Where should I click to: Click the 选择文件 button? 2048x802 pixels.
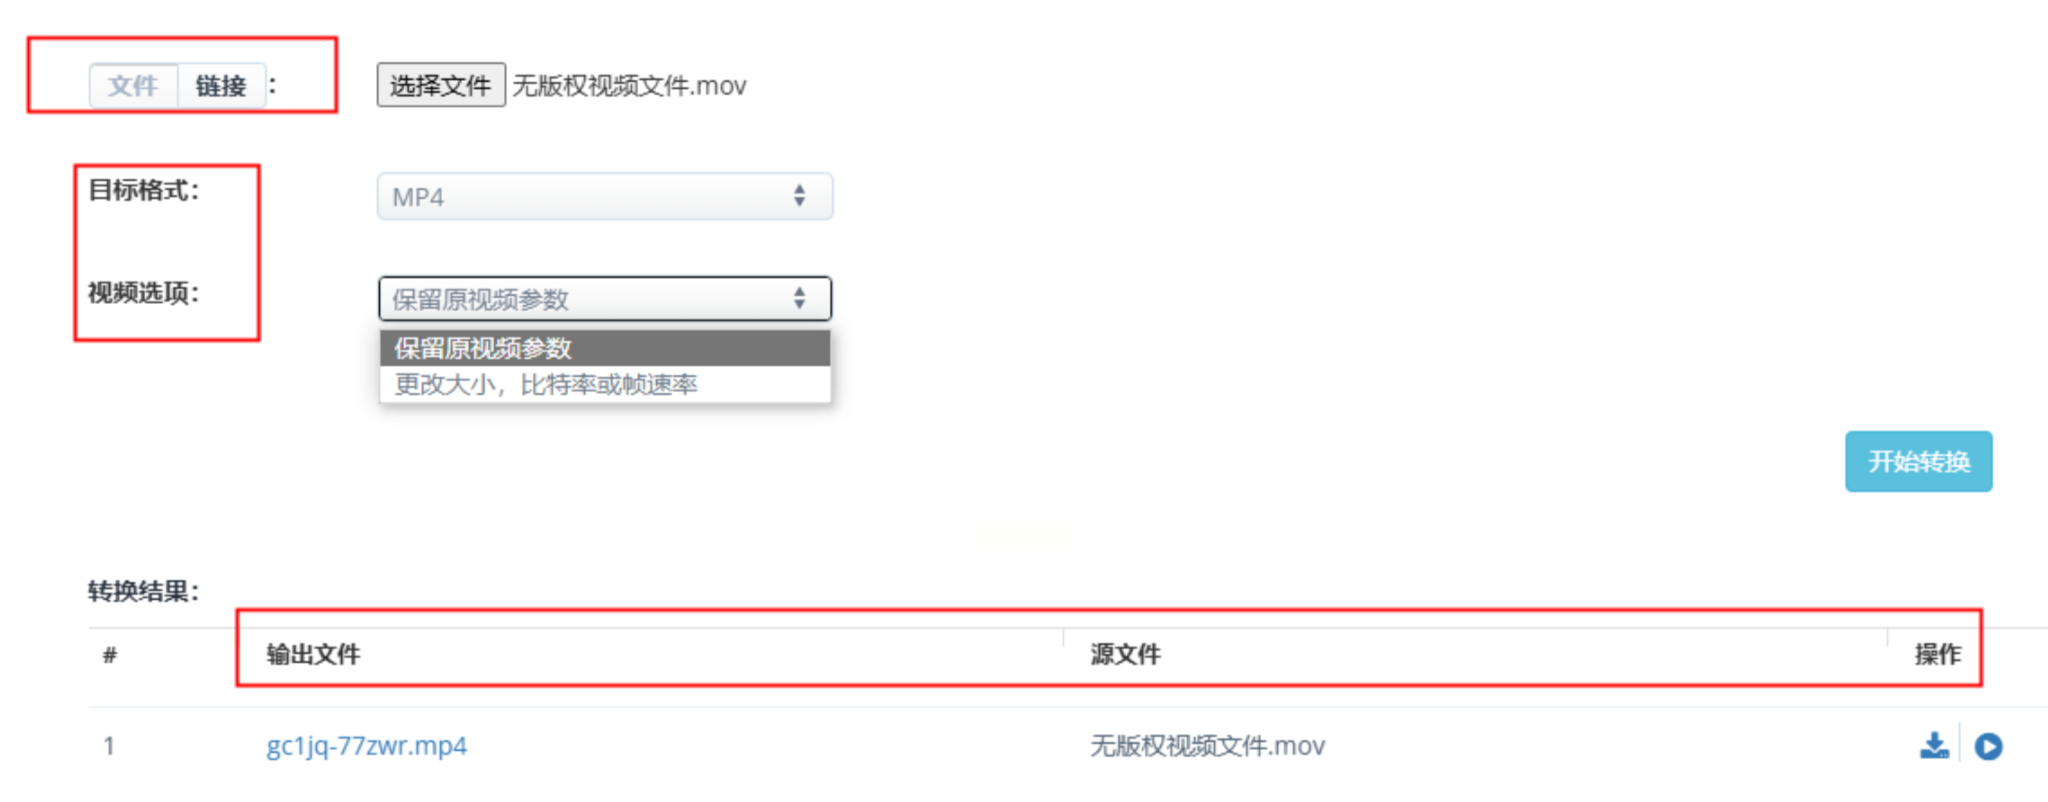tap(441, 85)
